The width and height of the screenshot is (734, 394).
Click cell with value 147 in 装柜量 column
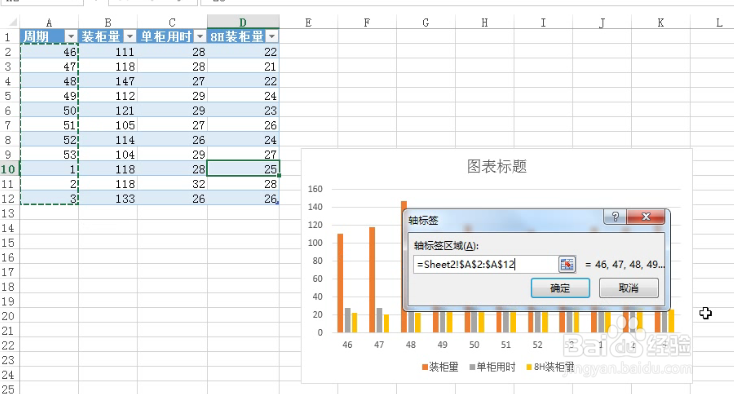pyautogui.click(x=108, y=81)
